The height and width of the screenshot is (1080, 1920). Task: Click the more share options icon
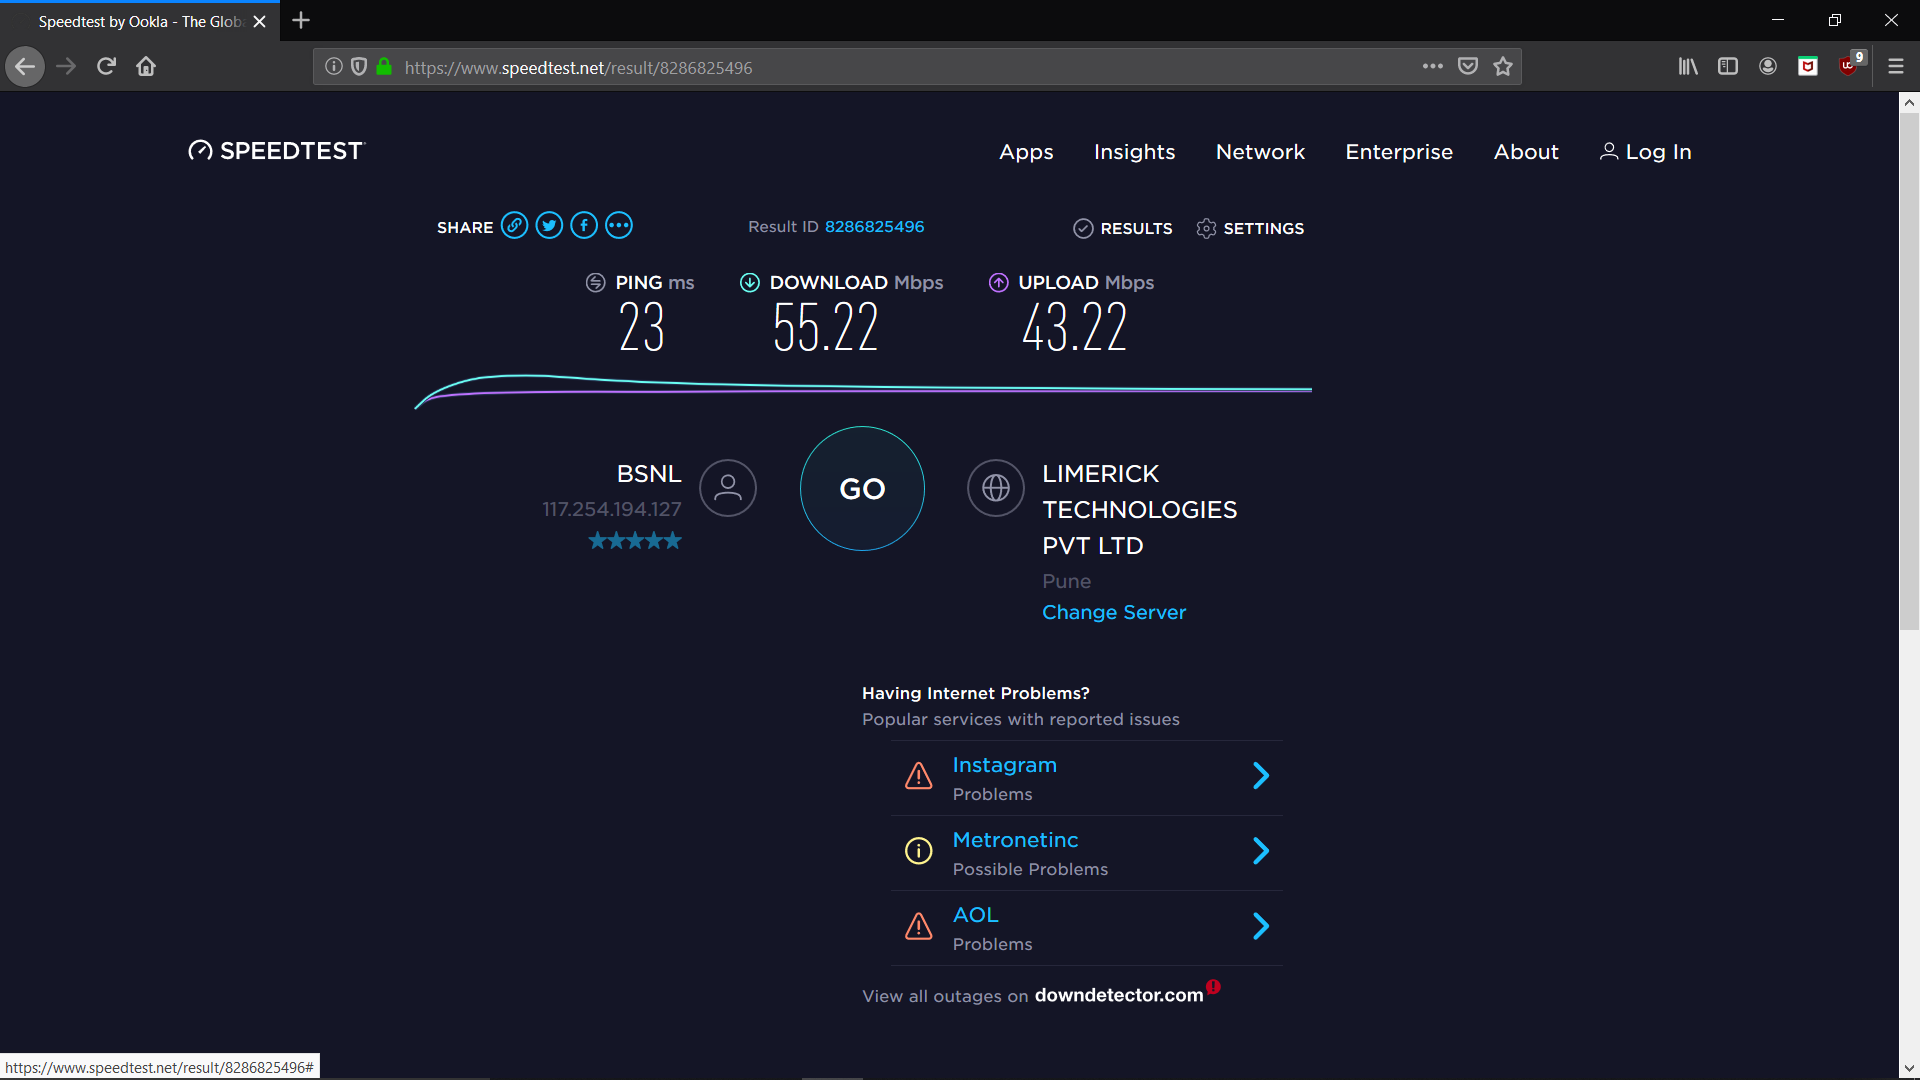(x=617, y=225)
